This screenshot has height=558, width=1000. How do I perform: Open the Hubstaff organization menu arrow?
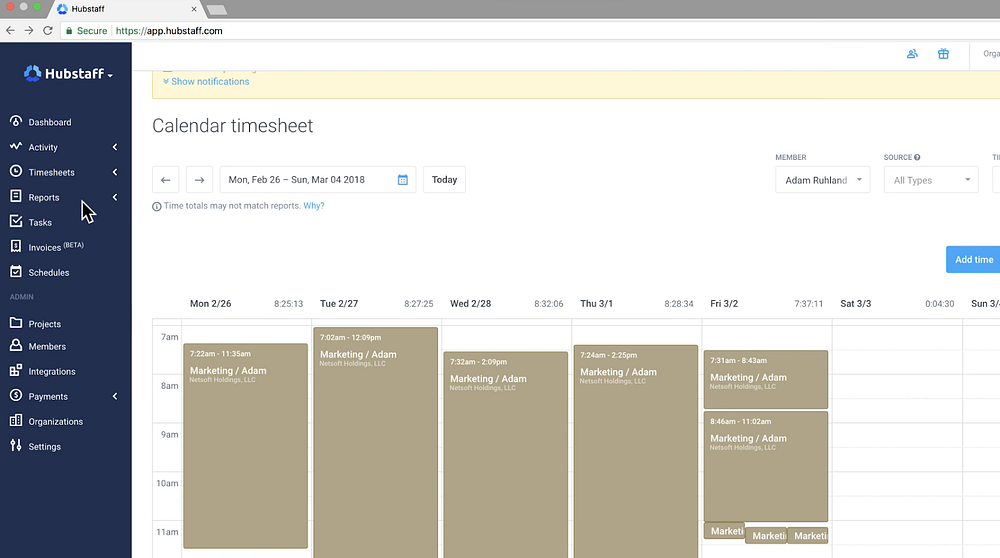pos(110,75)
